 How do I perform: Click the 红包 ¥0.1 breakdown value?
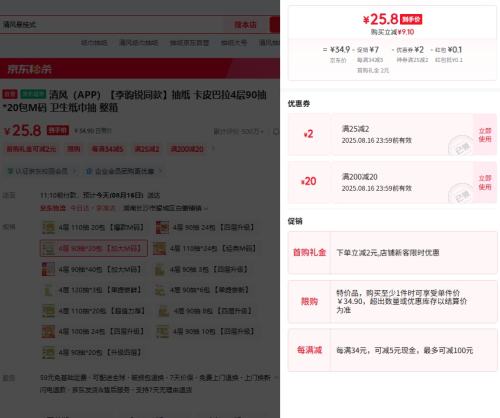(x=448, y=50)
